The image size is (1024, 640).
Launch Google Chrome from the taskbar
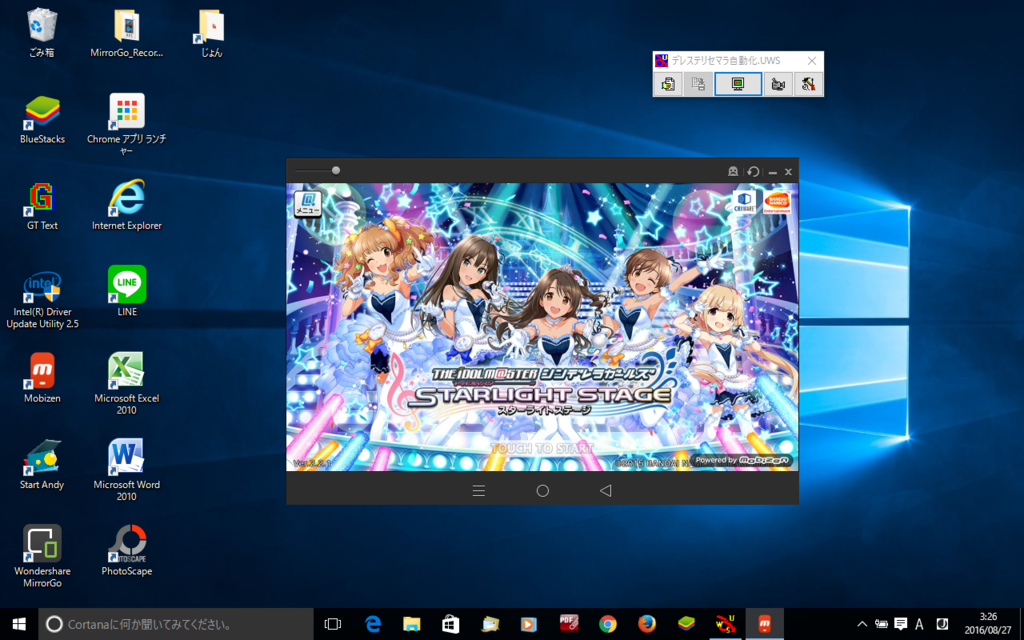[x=608, y=624]
